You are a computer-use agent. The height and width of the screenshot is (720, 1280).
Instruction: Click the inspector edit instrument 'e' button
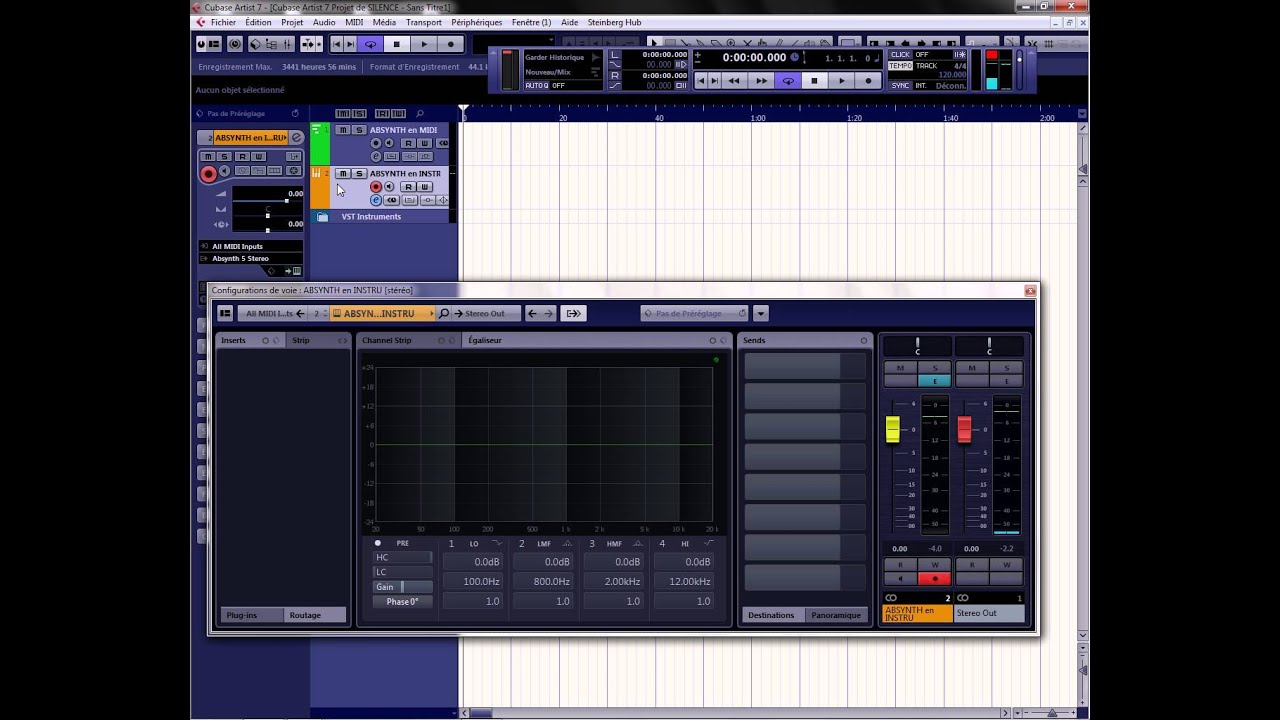[x=297, y=138]
